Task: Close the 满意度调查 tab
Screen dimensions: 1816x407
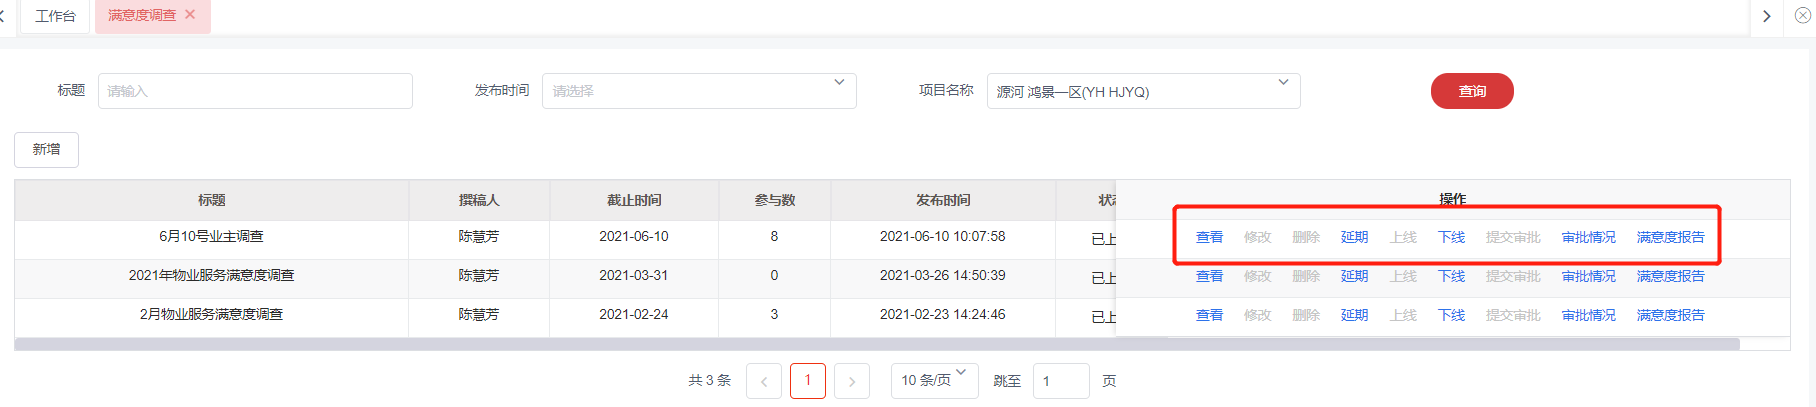Action: 191,15
